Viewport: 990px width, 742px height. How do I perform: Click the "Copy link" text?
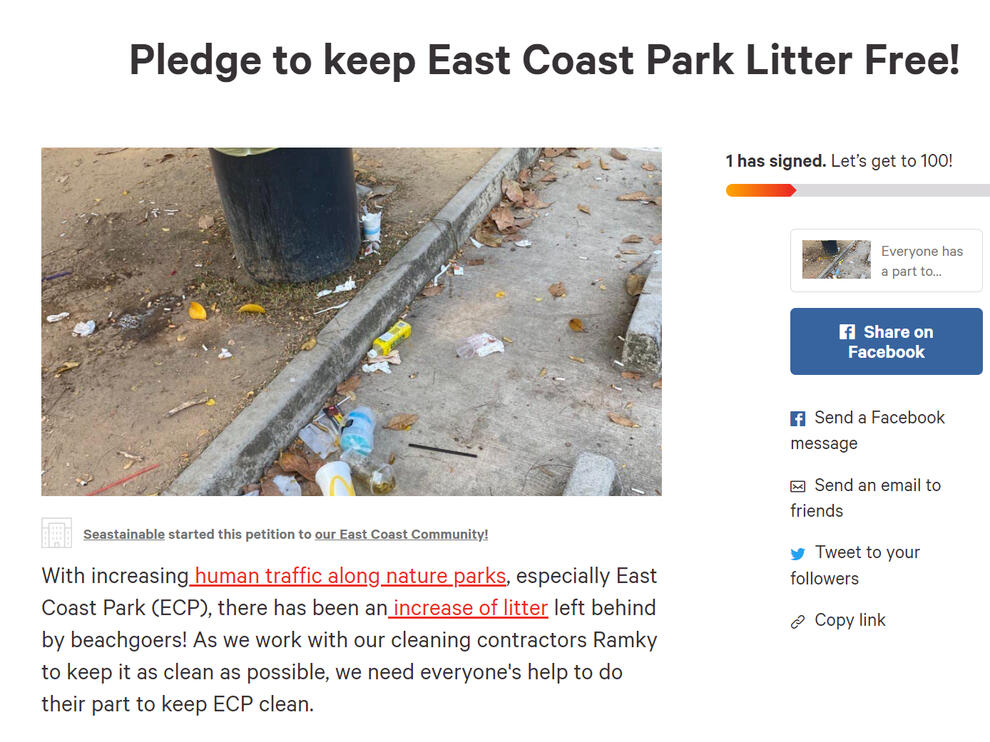click(850, 620)
